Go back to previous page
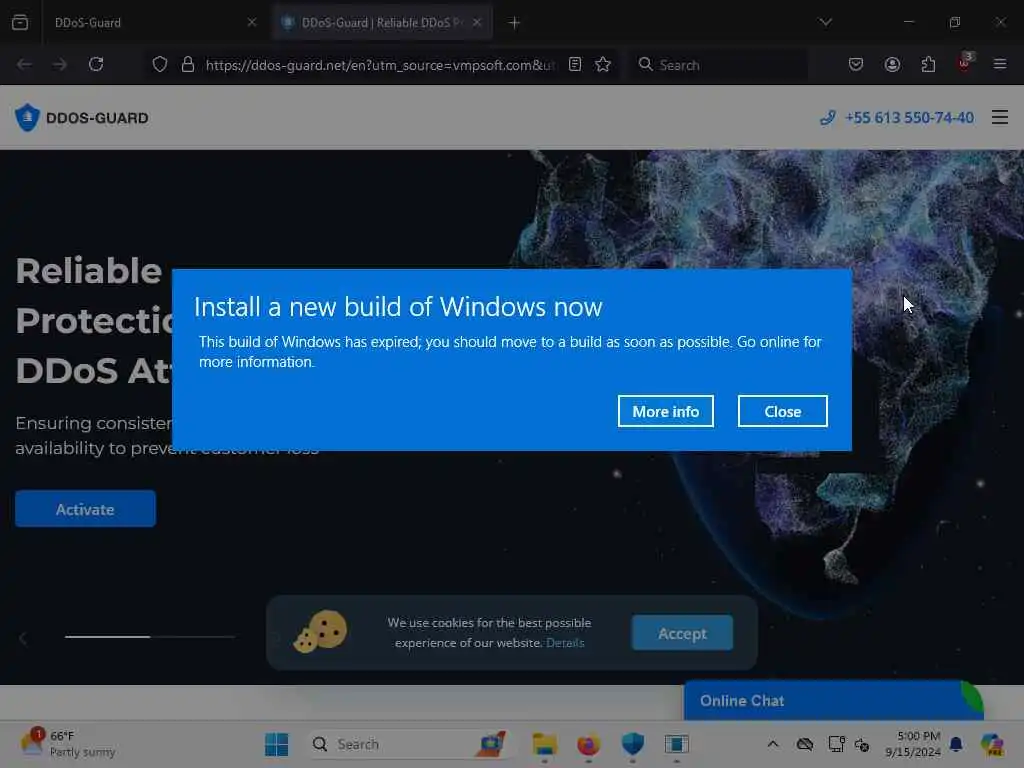Viewport: 1024px width, 768px height. pos(24,64)
